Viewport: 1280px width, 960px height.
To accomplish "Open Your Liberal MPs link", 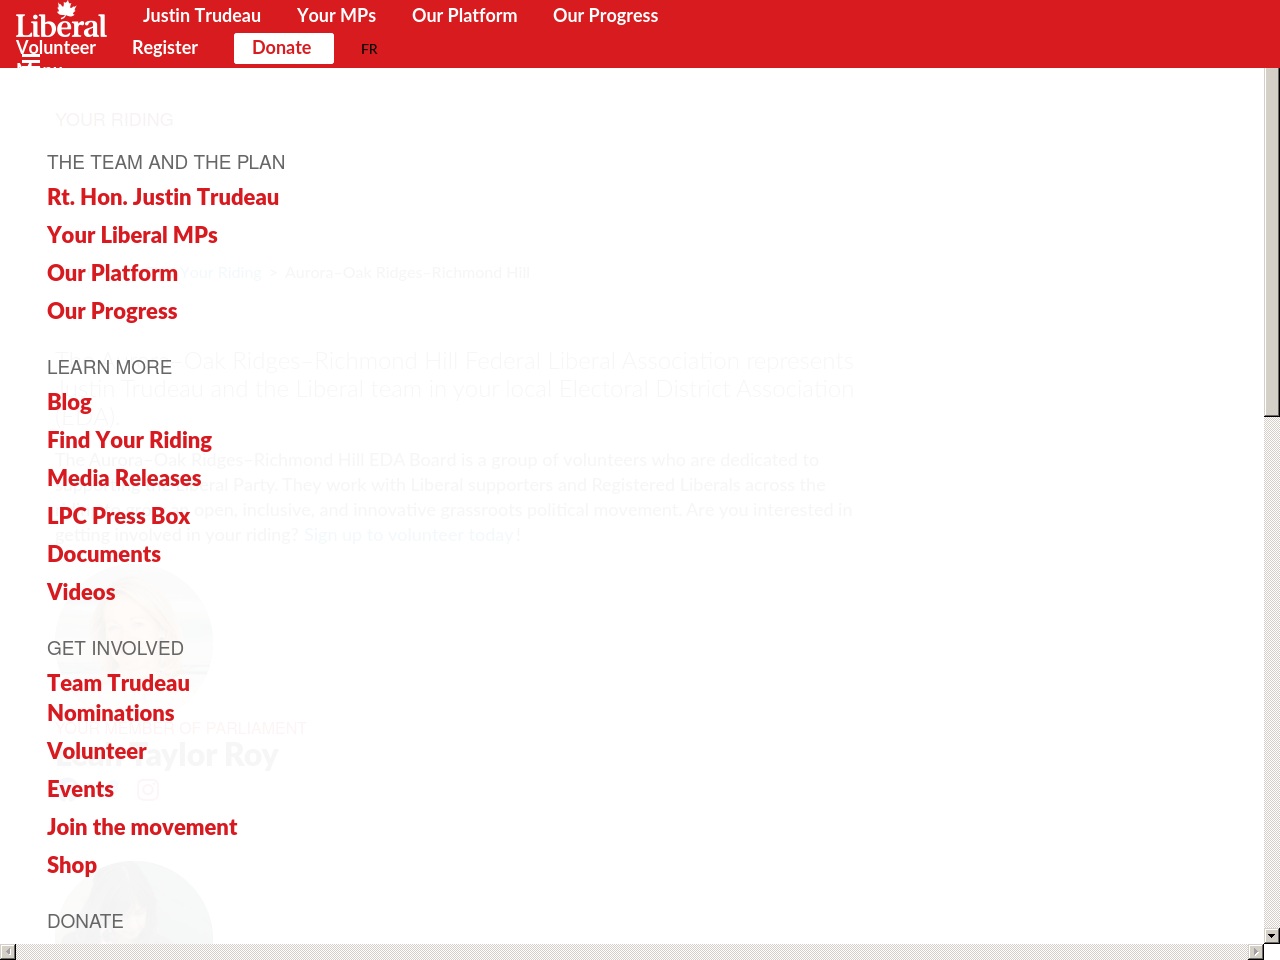I will [x=132, y=235].
